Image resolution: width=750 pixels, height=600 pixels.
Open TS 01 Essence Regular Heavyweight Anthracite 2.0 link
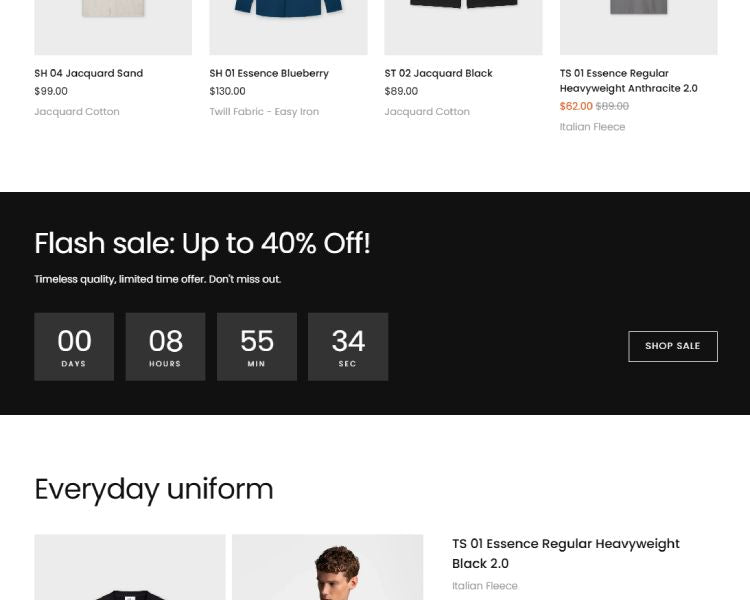pos(628,81)
